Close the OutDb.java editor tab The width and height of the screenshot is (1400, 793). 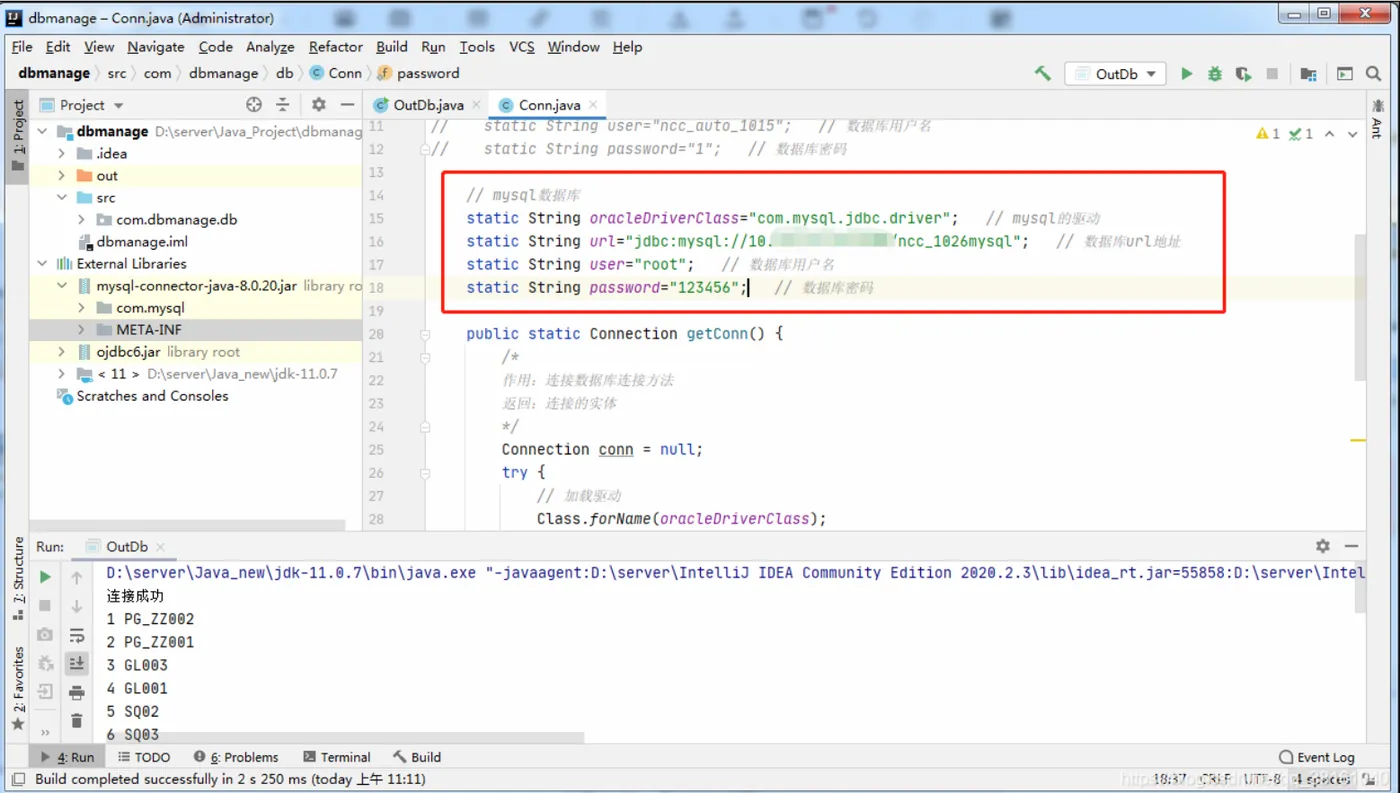(476, 104)
